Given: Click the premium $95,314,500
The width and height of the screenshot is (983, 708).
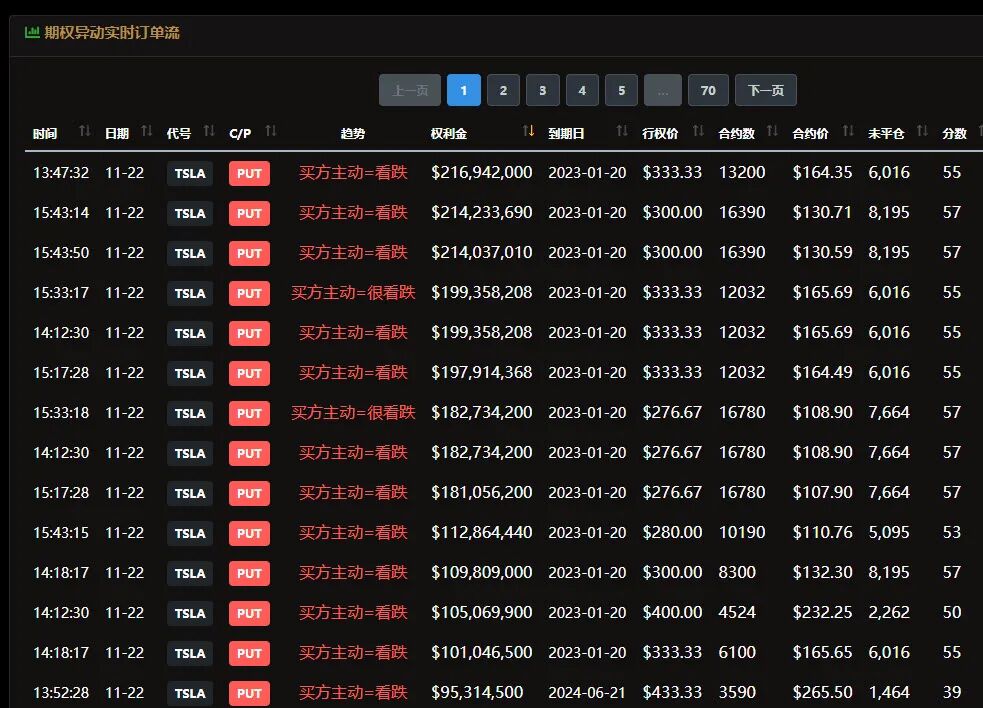Looking at the screenshot, I should (477, 692).
